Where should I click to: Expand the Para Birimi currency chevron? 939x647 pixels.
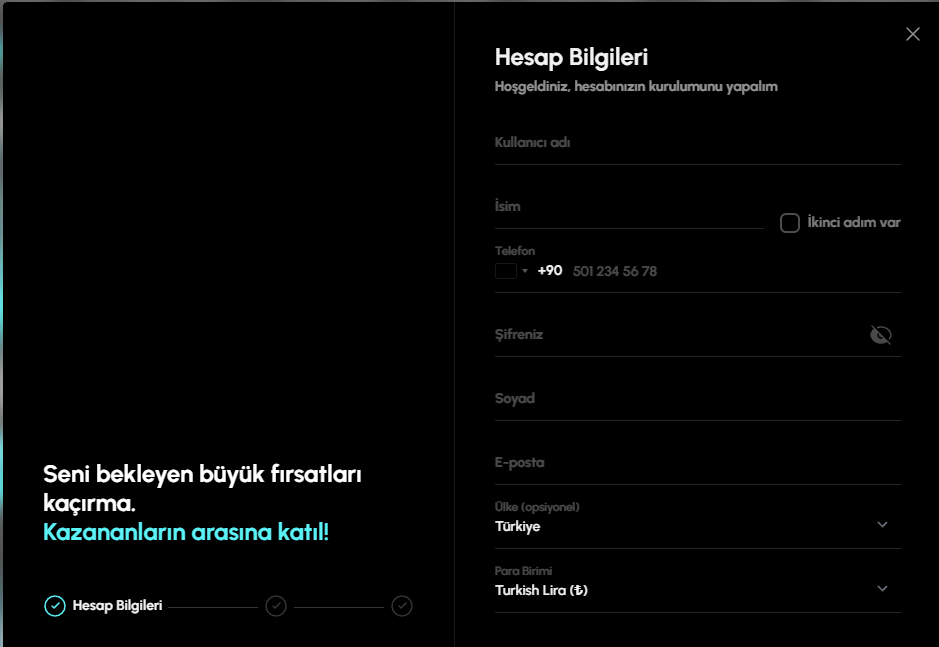point(882,588)
